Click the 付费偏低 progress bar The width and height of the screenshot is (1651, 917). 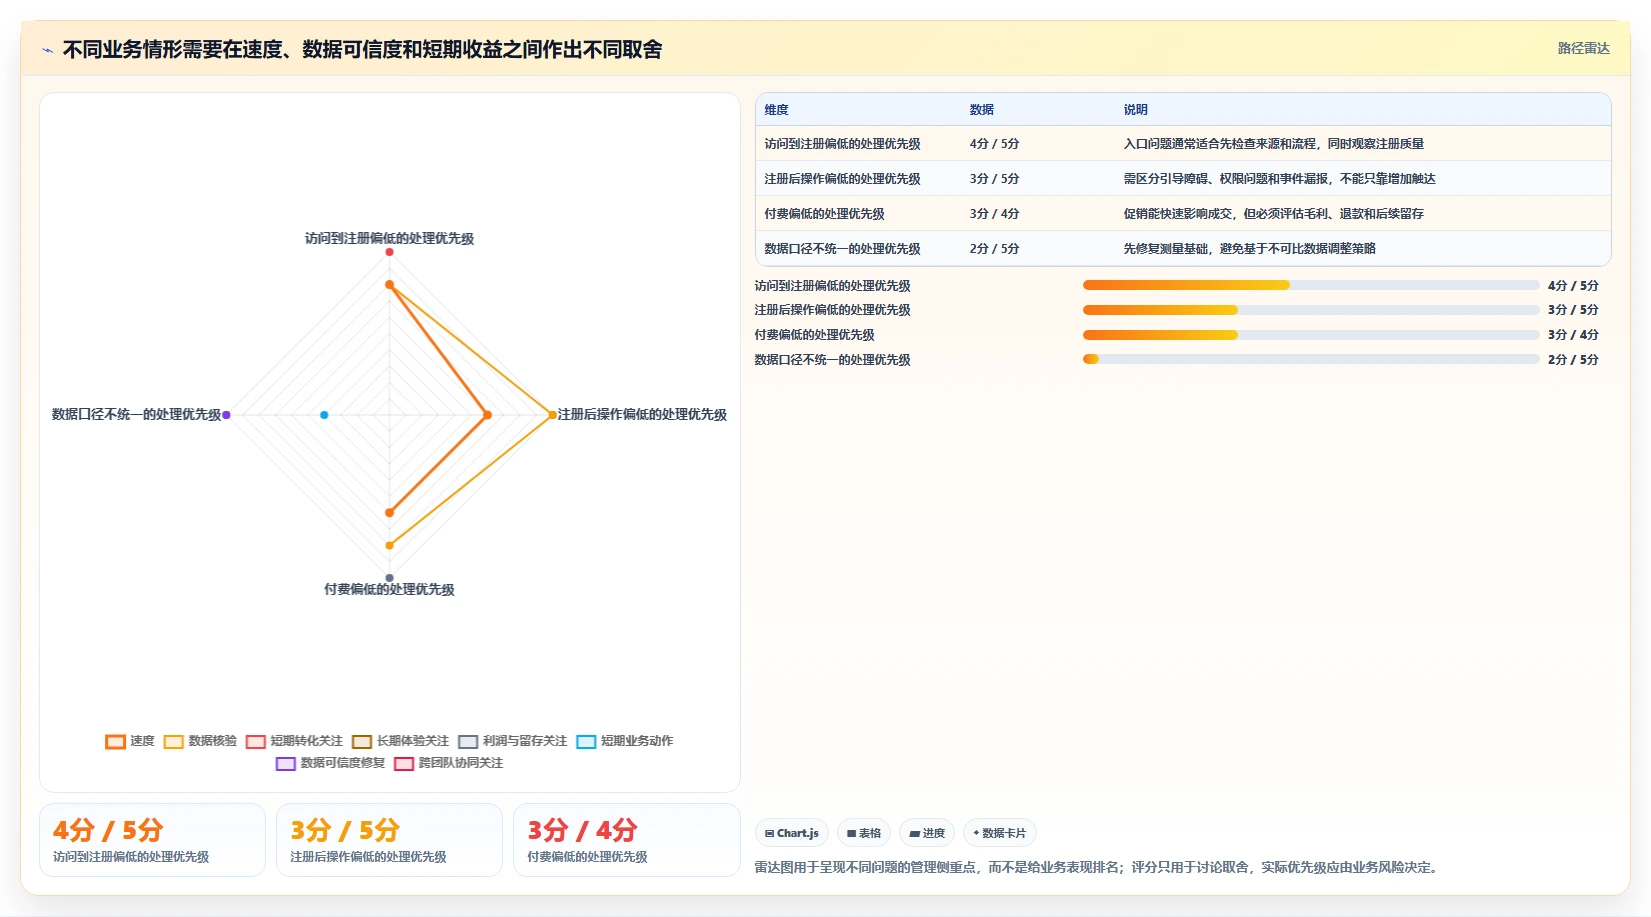(1311, 335)
